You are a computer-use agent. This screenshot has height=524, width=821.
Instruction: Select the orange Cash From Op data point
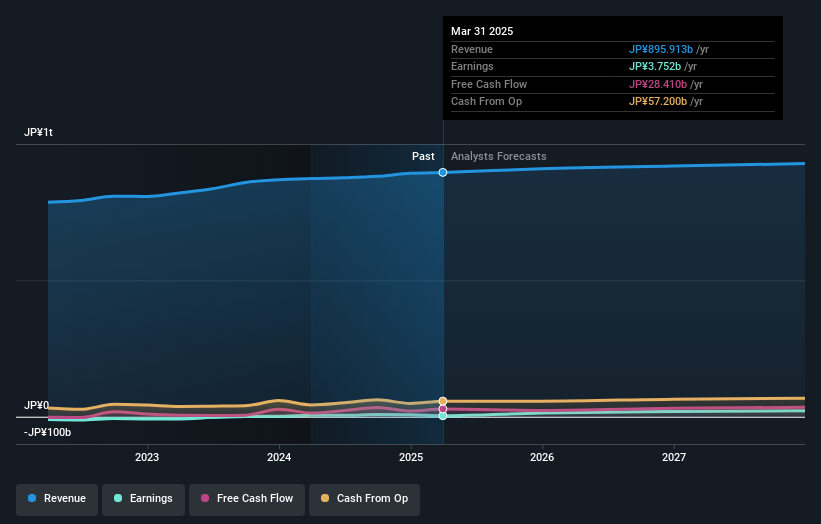[443, 402]
